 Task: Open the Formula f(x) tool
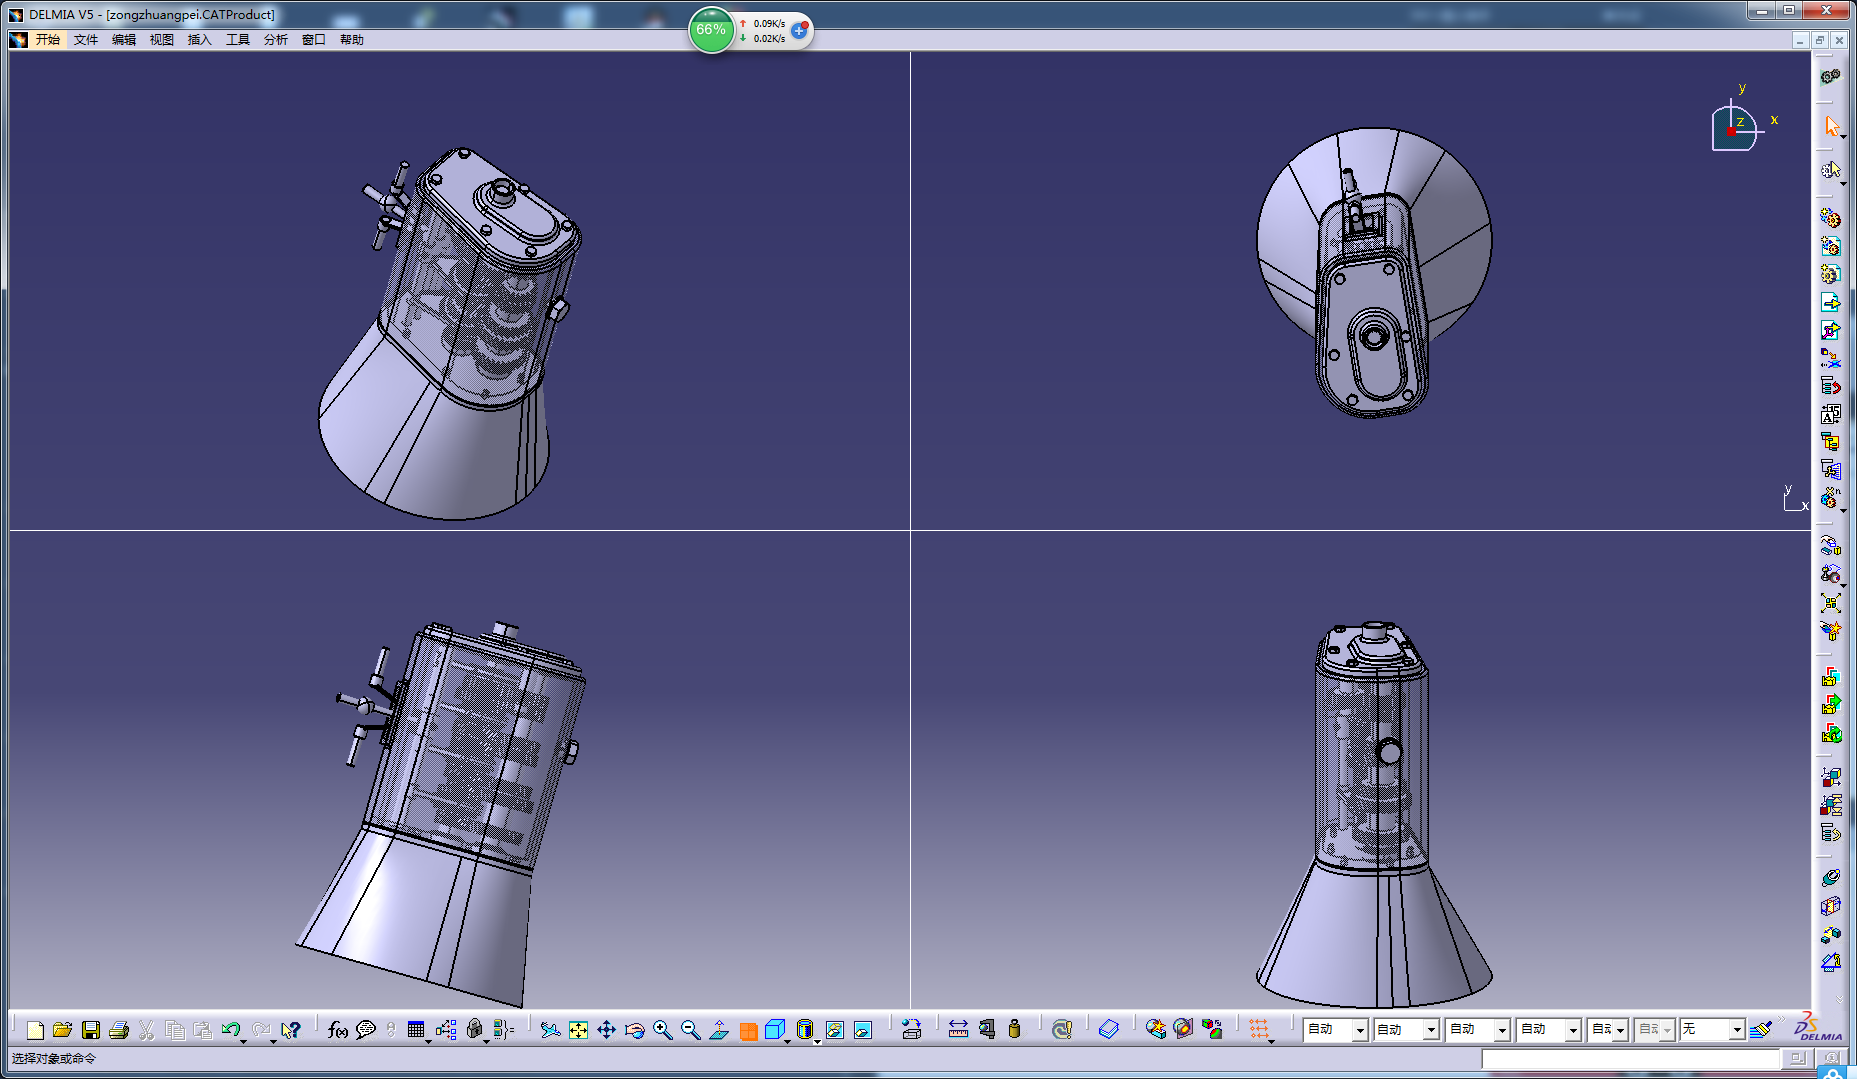click(338, 1030)
